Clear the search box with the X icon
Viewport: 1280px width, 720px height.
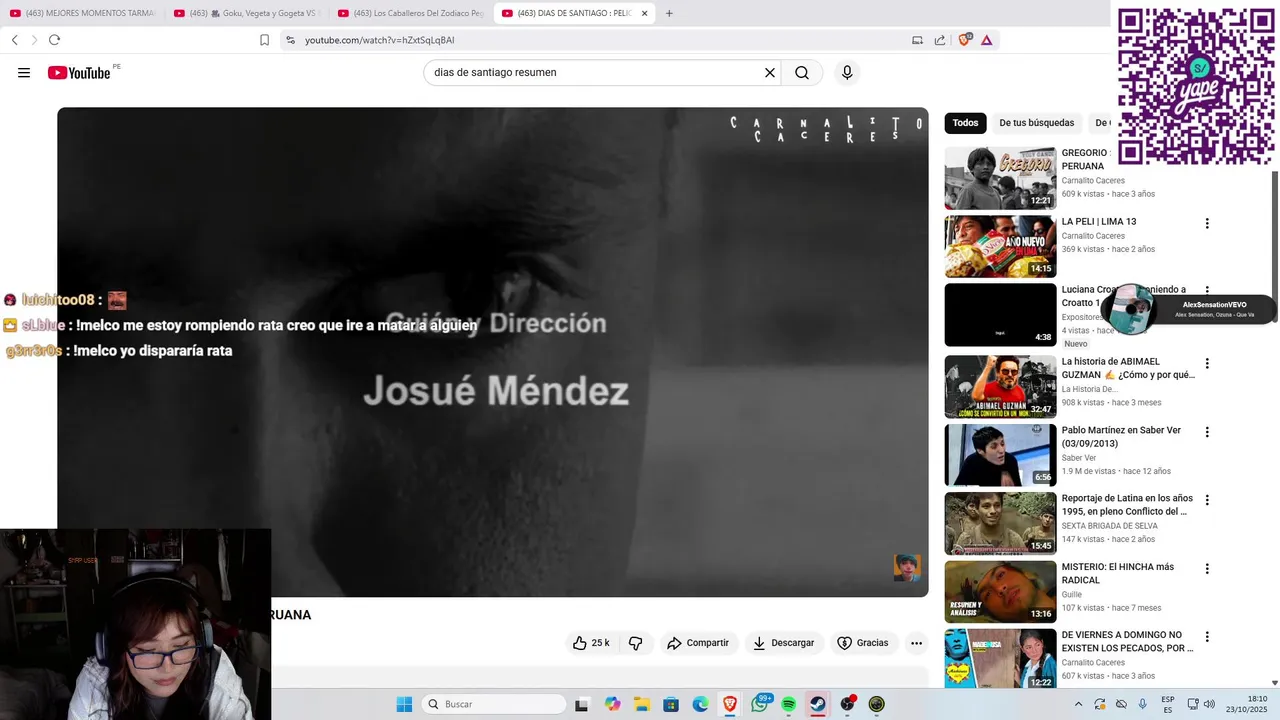[770, 73]
